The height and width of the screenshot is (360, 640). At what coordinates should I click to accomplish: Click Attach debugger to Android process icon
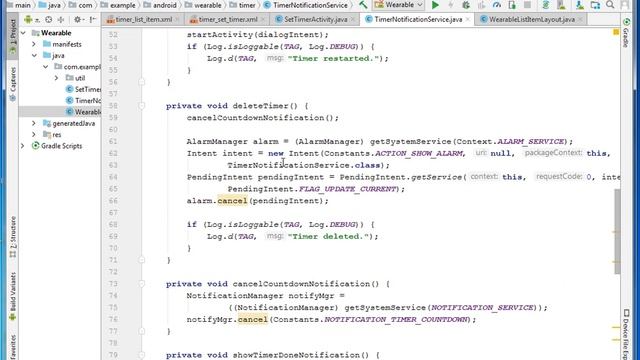coord(512,5)
